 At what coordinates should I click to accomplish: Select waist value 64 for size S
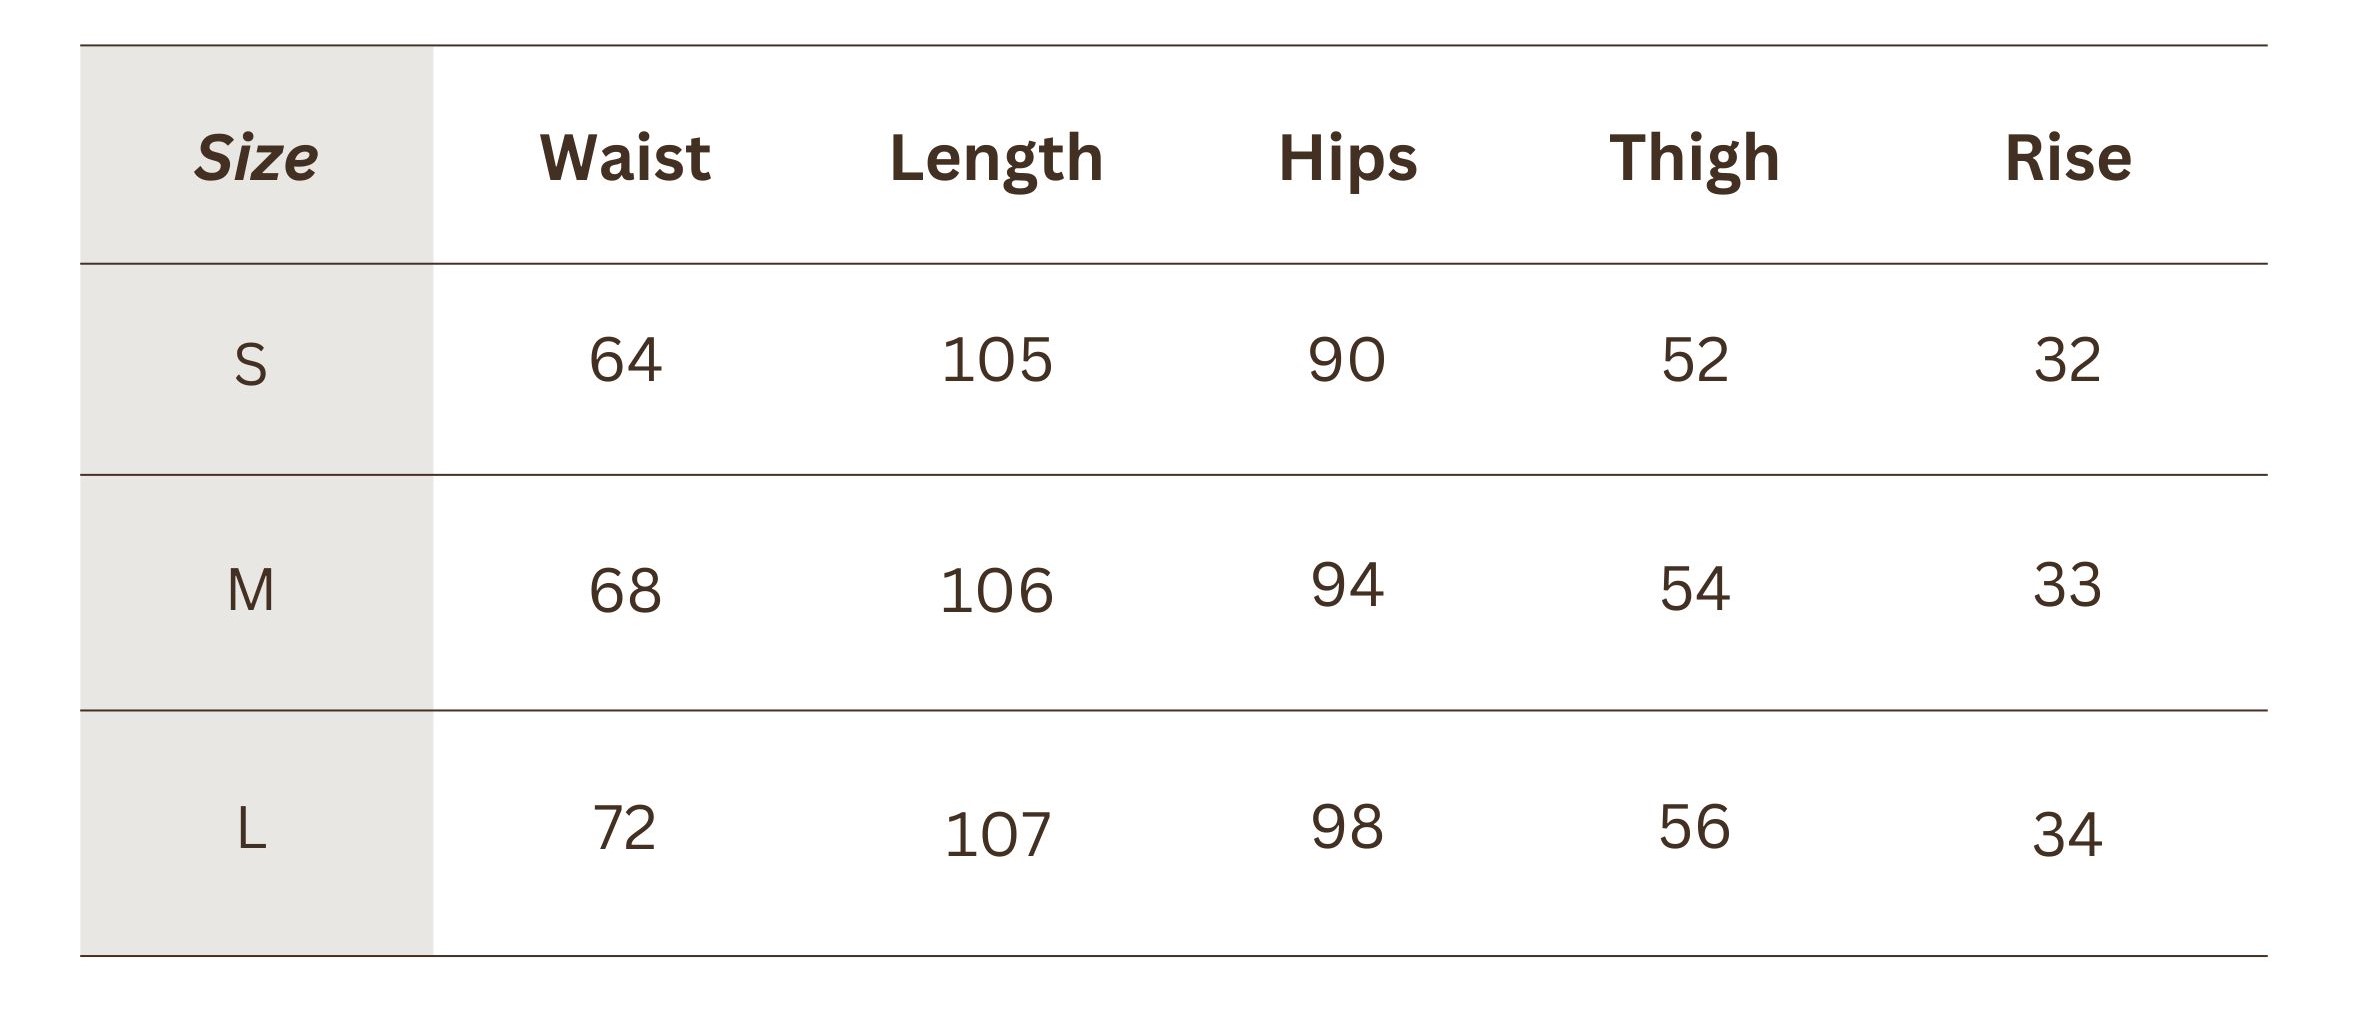(x=625, y=359)
